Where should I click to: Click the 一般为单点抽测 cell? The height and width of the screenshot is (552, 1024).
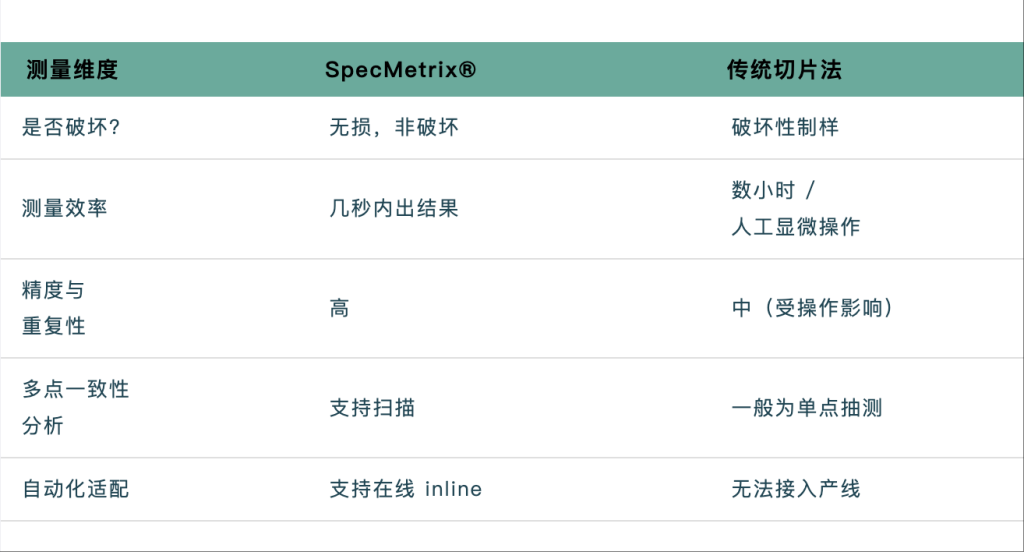click(x=807, y=408)
